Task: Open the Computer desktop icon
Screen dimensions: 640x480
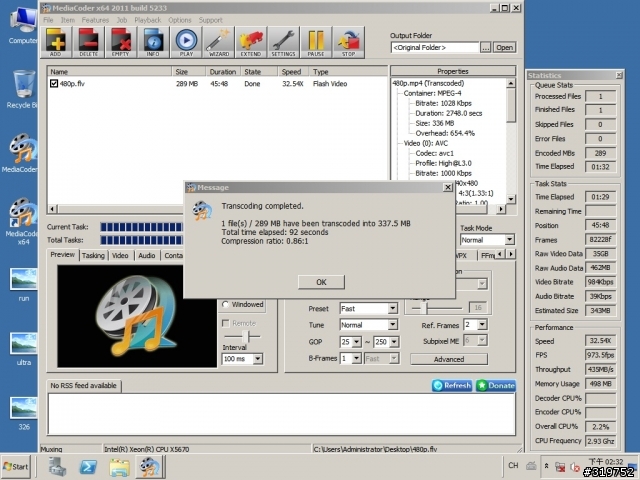Action: [24, 26]
